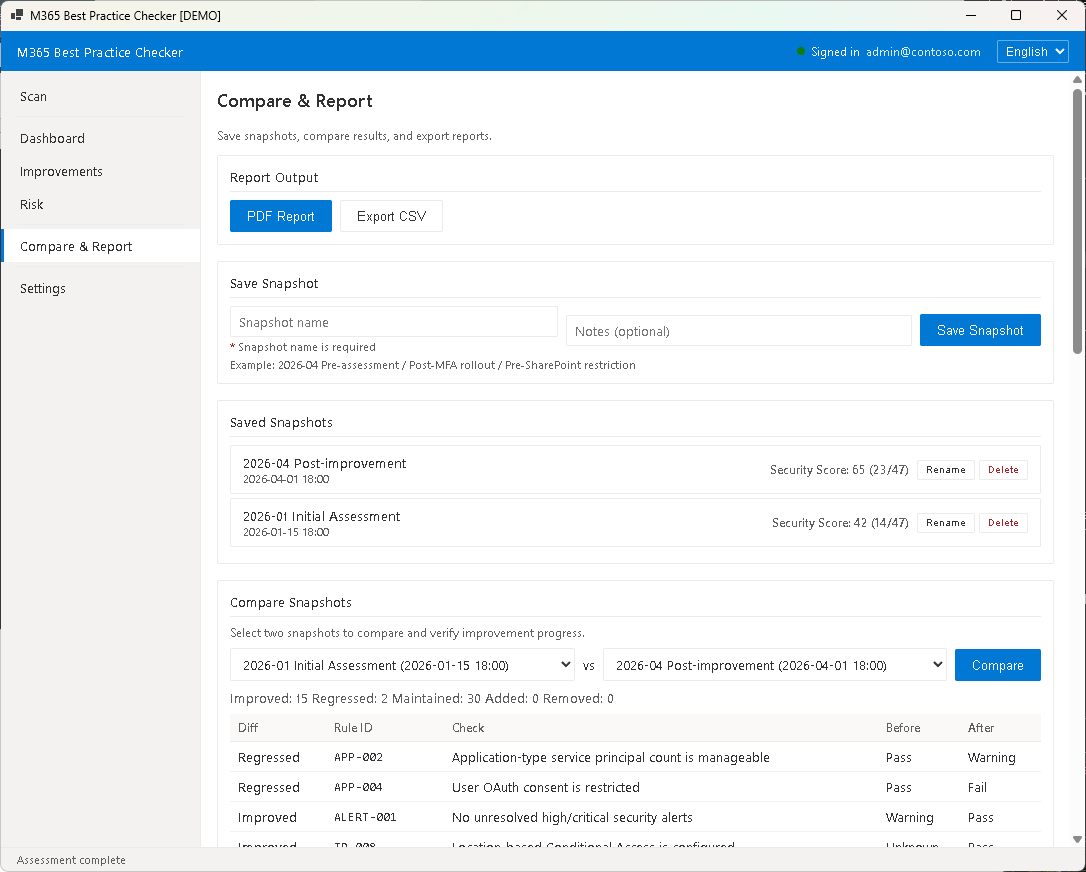Click the green signed-in status dot

pyautogui.click(x=801, y=52)
